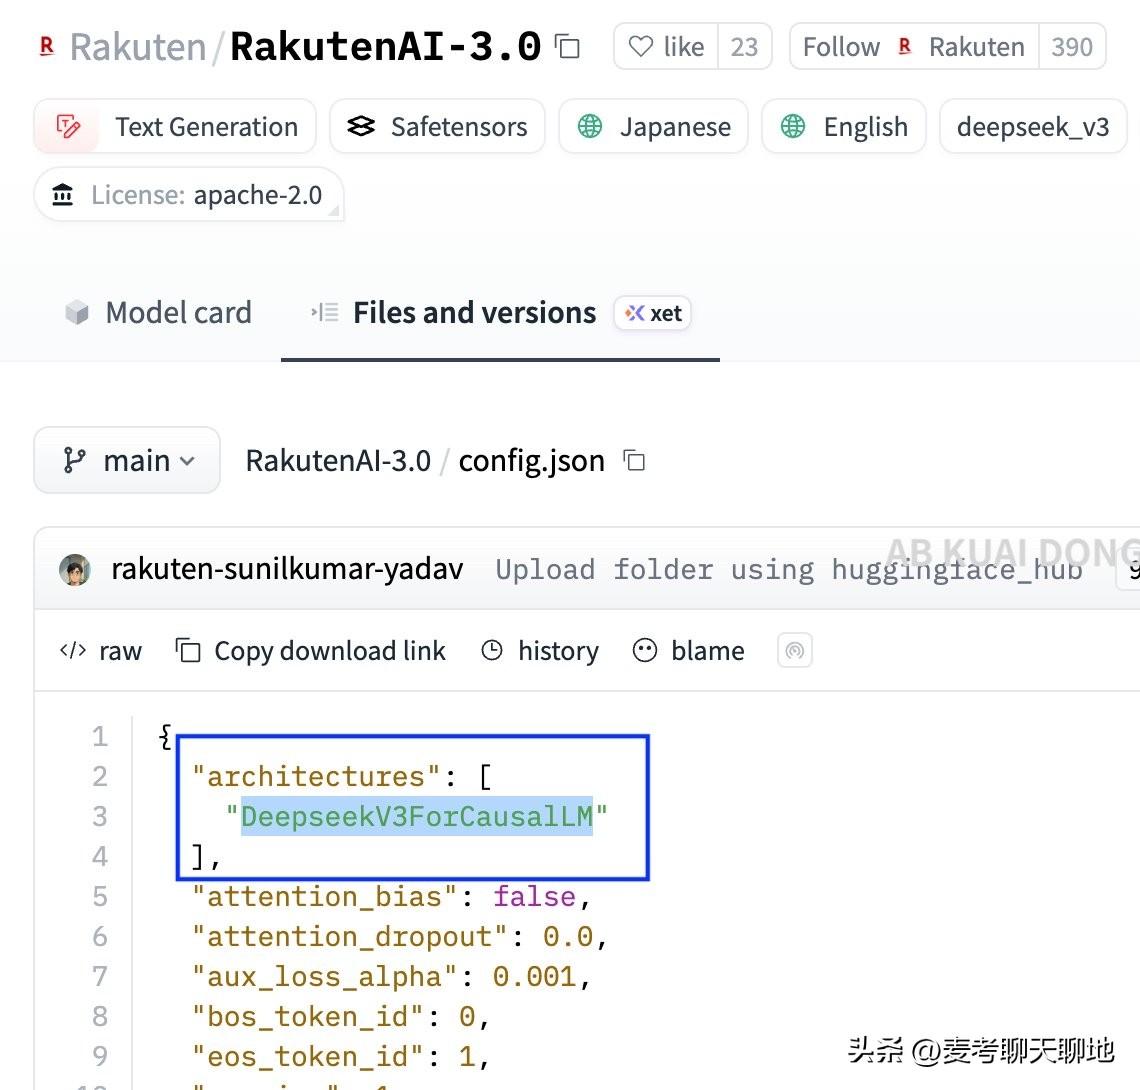Switch to the Model card tab
Screen dimensions: 1140x1090
[x=158, y=313]
